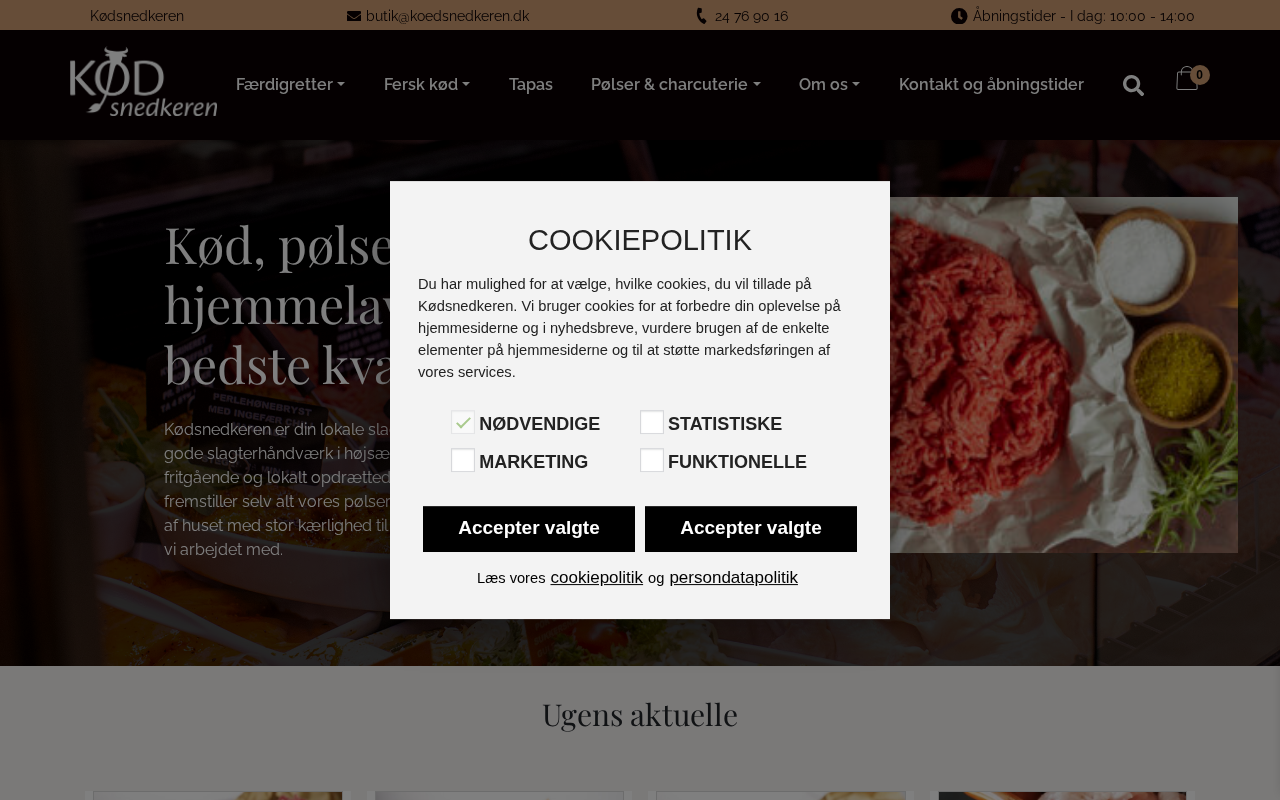Click the Kødsnedkeren logo
Viewport: 1280px width, 800px height.
(143, 82)
